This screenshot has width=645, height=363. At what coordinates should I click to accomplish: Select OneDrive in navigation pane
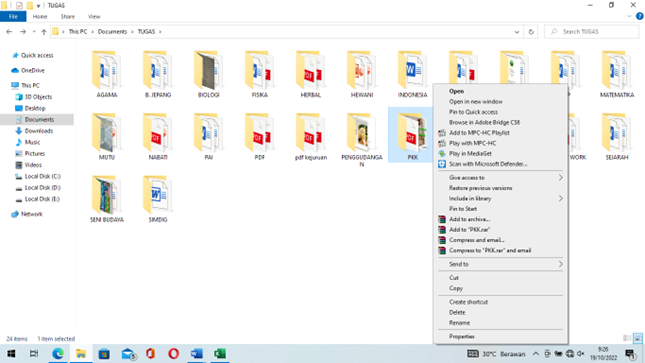click(x=32, y=70)
